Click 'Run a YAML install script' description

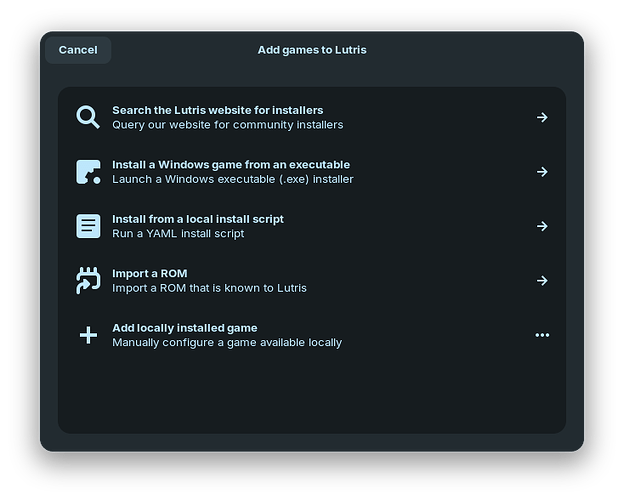coord(178,234)
